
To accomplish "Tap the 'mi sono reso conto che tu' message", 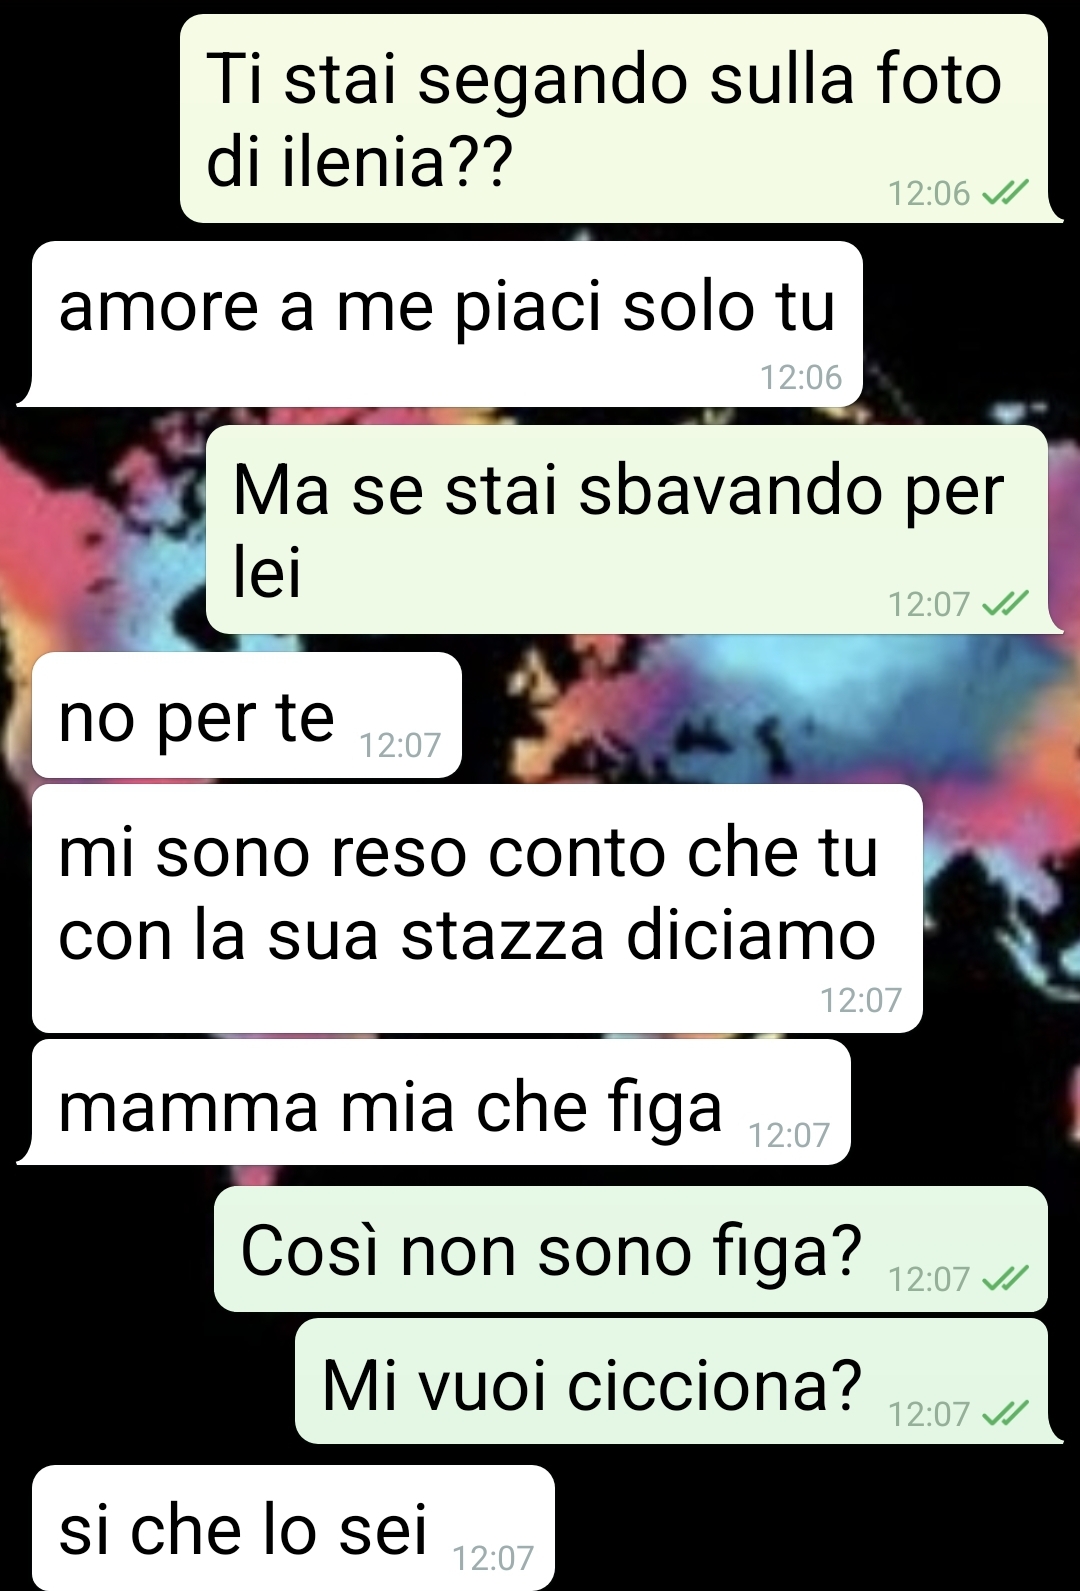I will [x=477, y=909].
